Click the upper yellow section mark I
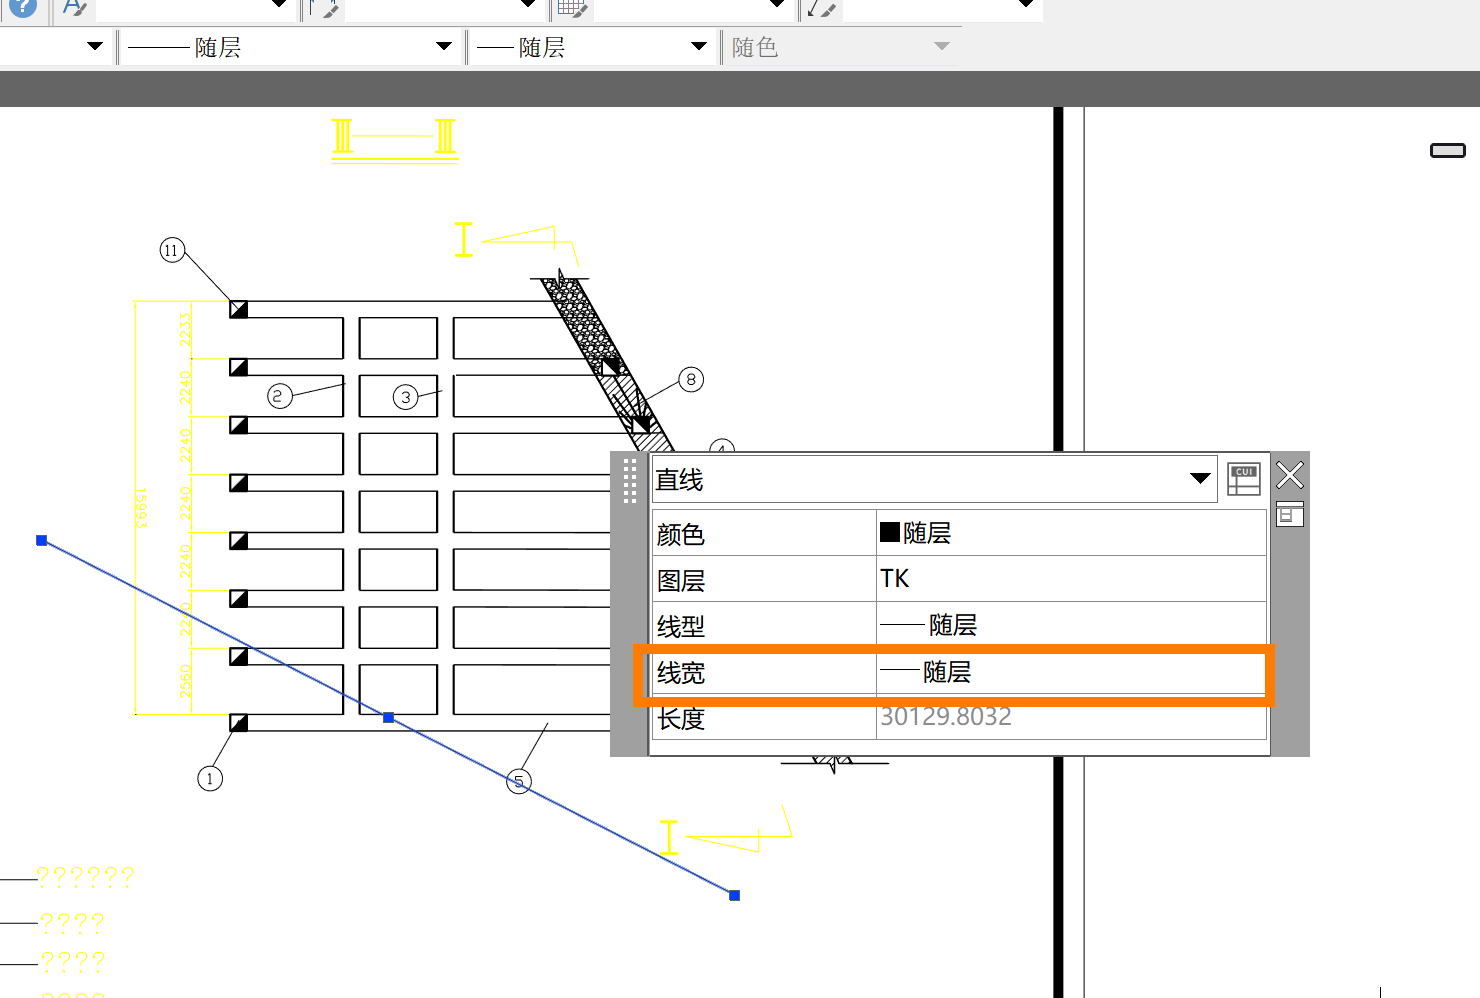 pos(463,240)
